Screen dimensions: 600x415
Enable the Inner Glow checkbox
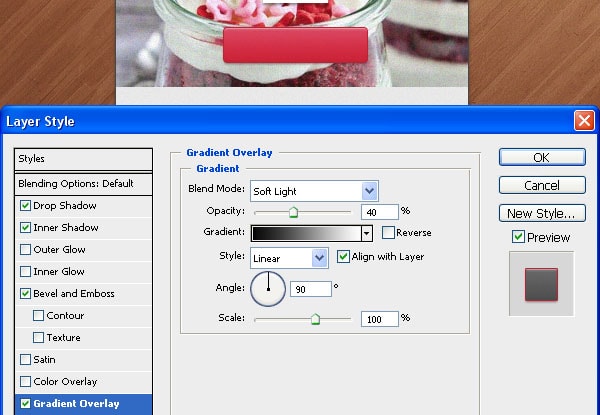click(x=25, y=272)
